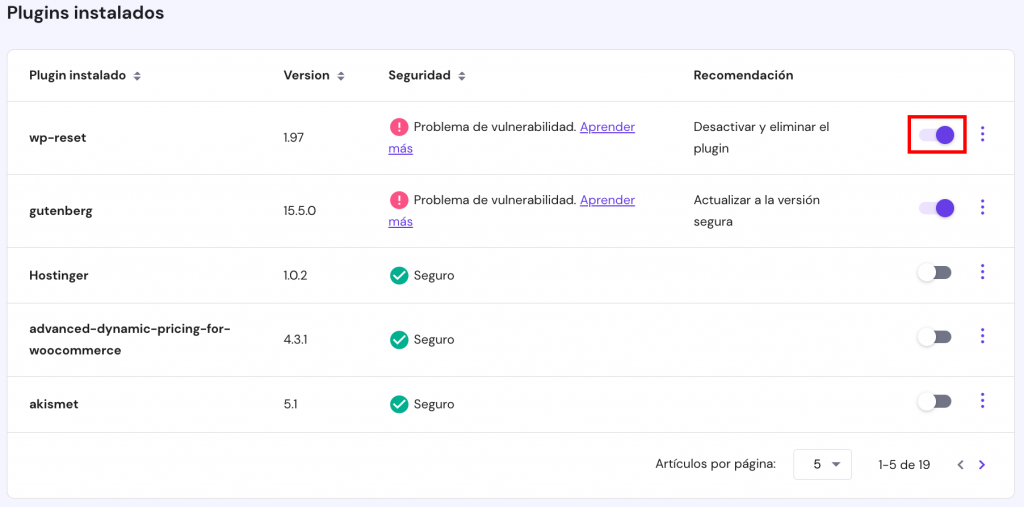1024x507 pixels.
Task: Open three-dot menu for Hostinger plugin
Action: point(983,272)
